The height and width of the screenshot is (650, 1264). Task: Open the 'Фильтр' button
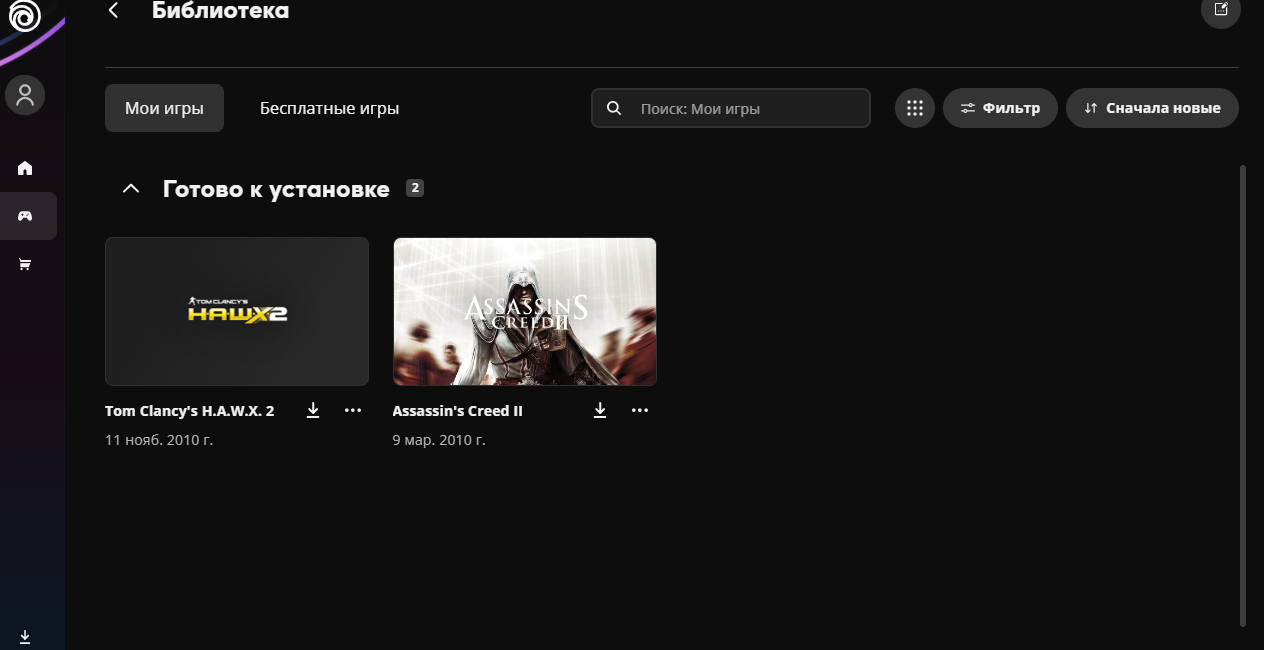[1000, 108]
